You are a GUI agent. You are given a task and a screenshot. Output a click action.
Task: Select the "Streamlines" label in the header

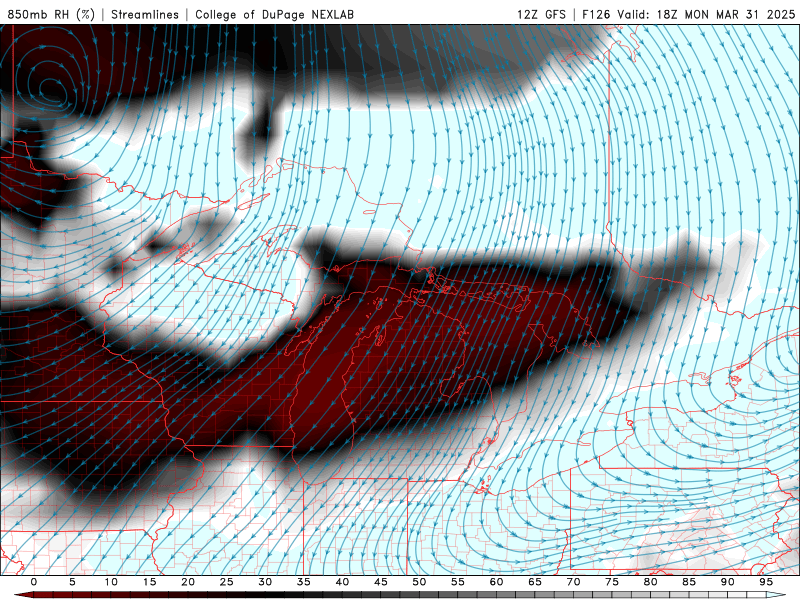tap(145, 14)
